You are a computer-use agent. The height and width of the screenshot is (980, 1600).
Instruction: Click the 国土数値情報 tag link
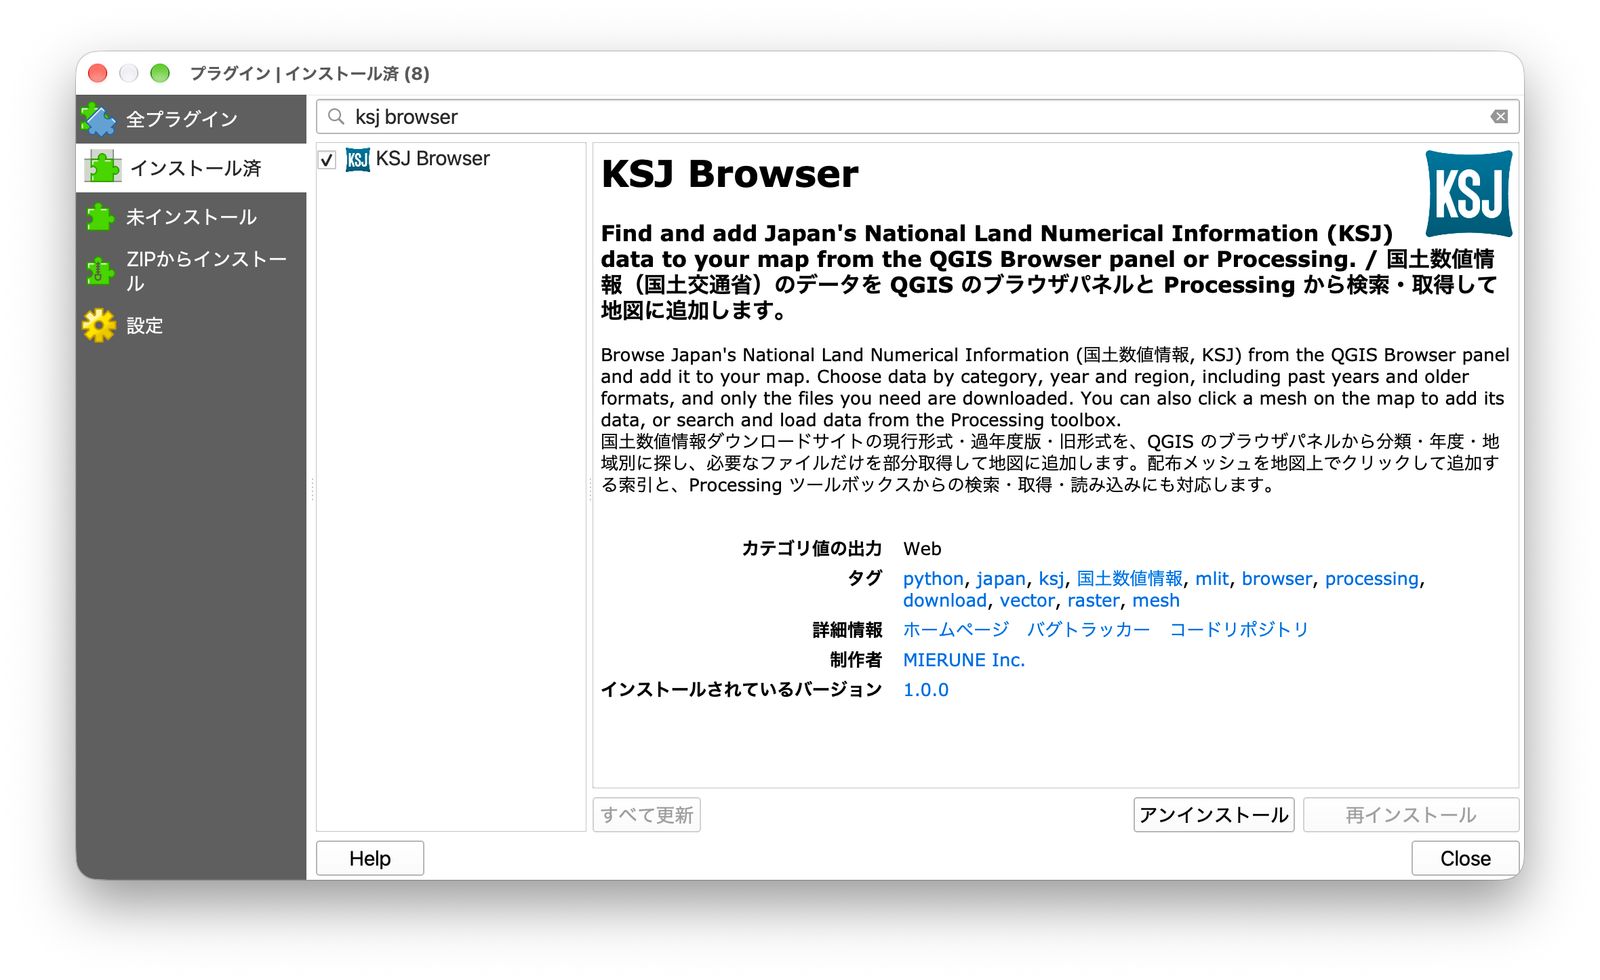(x=1130, y=579)
